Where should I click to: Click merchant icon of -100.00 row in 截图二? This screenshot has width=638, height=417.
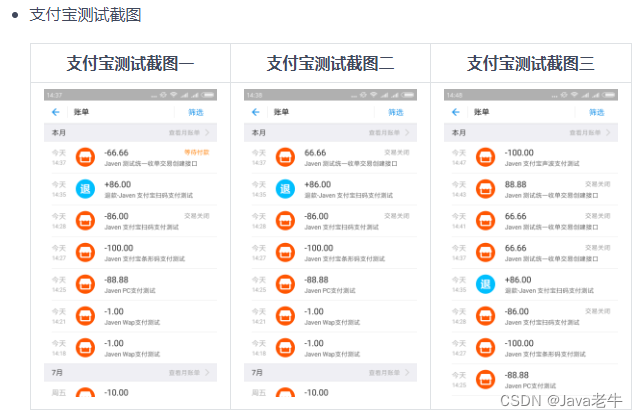point(285,253)
